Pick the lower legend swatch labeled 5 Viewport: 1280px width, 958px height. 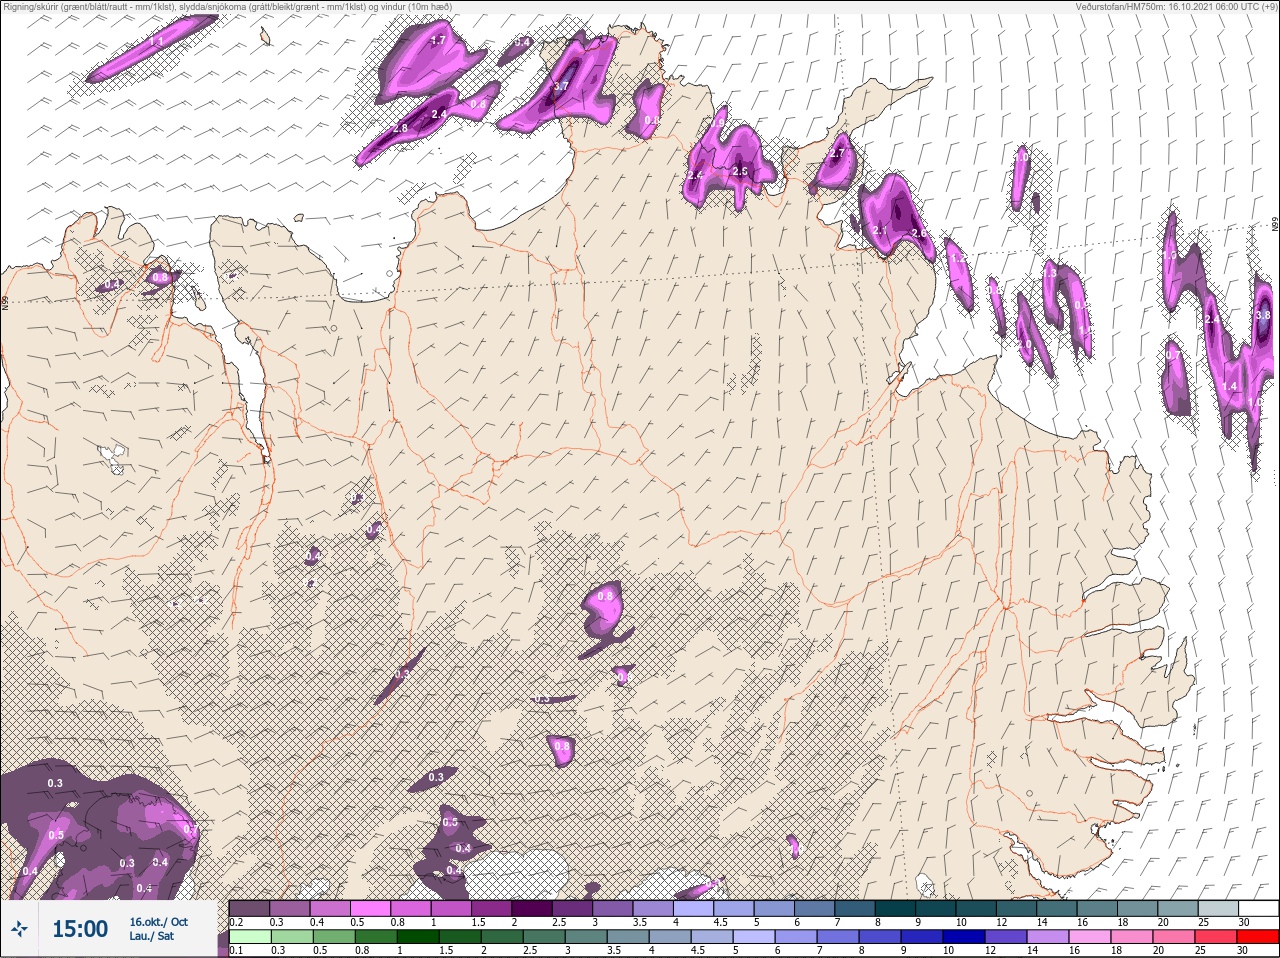[754, 936]
